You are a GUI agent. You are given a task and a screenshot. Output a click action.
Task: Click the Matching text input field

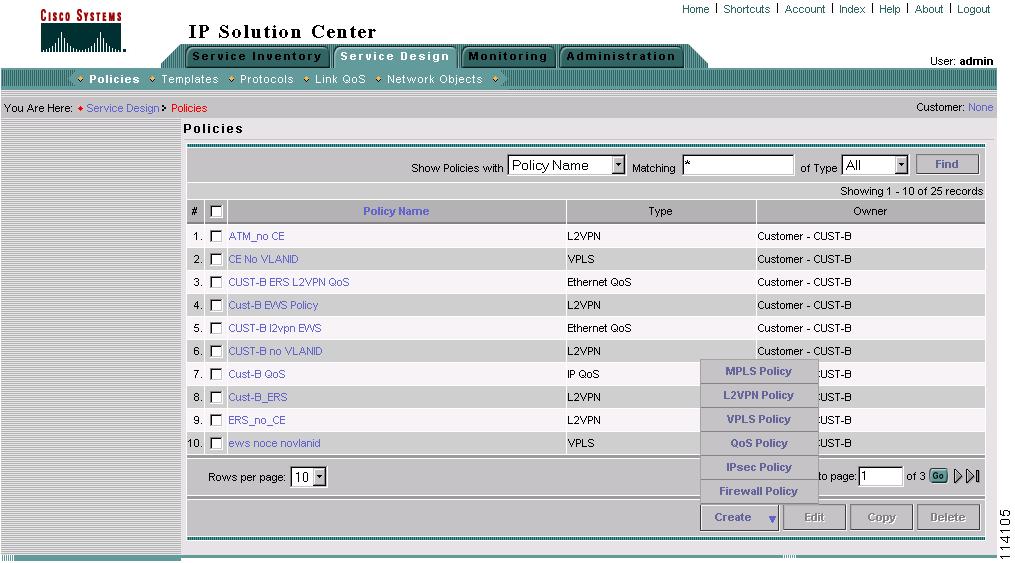pos(738,165)
